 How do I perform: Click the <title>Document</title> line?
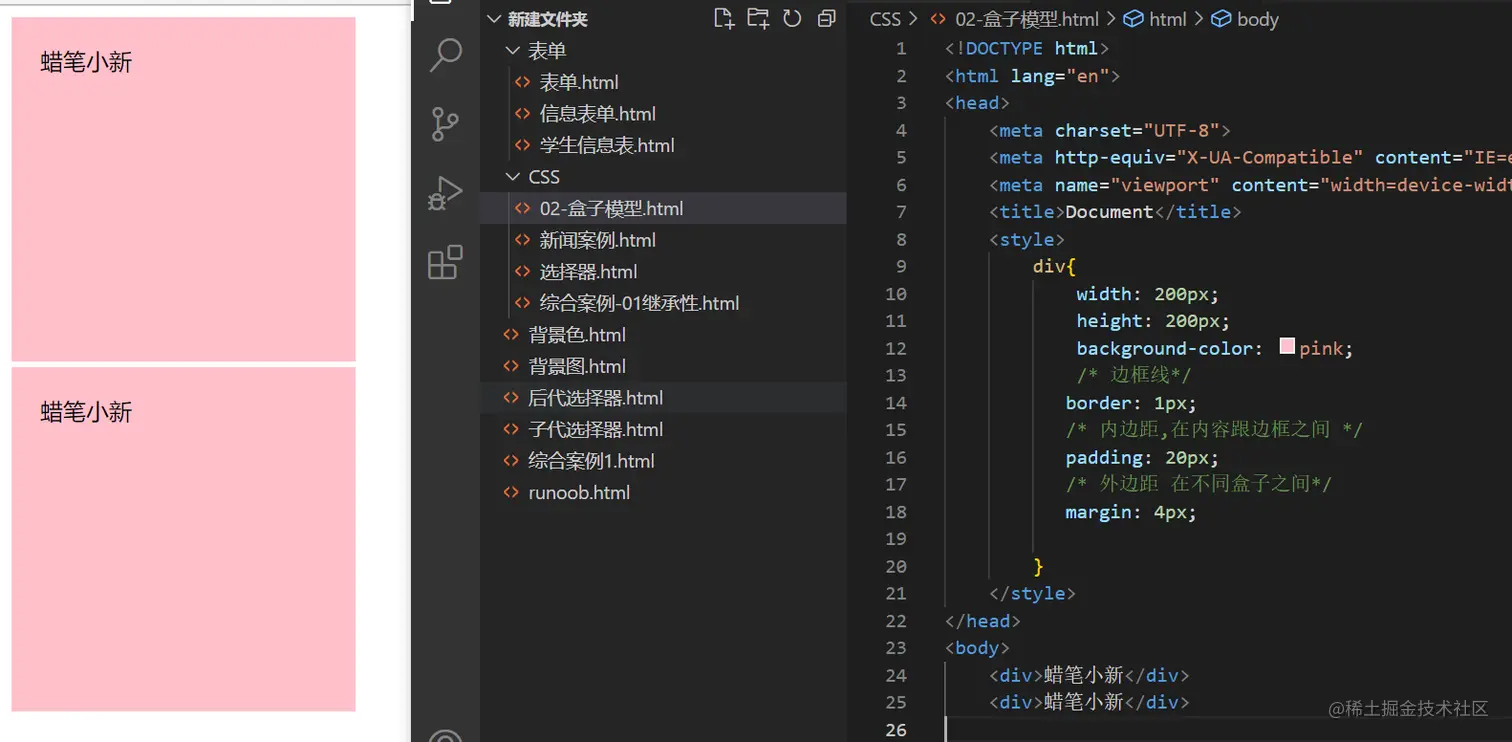coord(1115,212)
